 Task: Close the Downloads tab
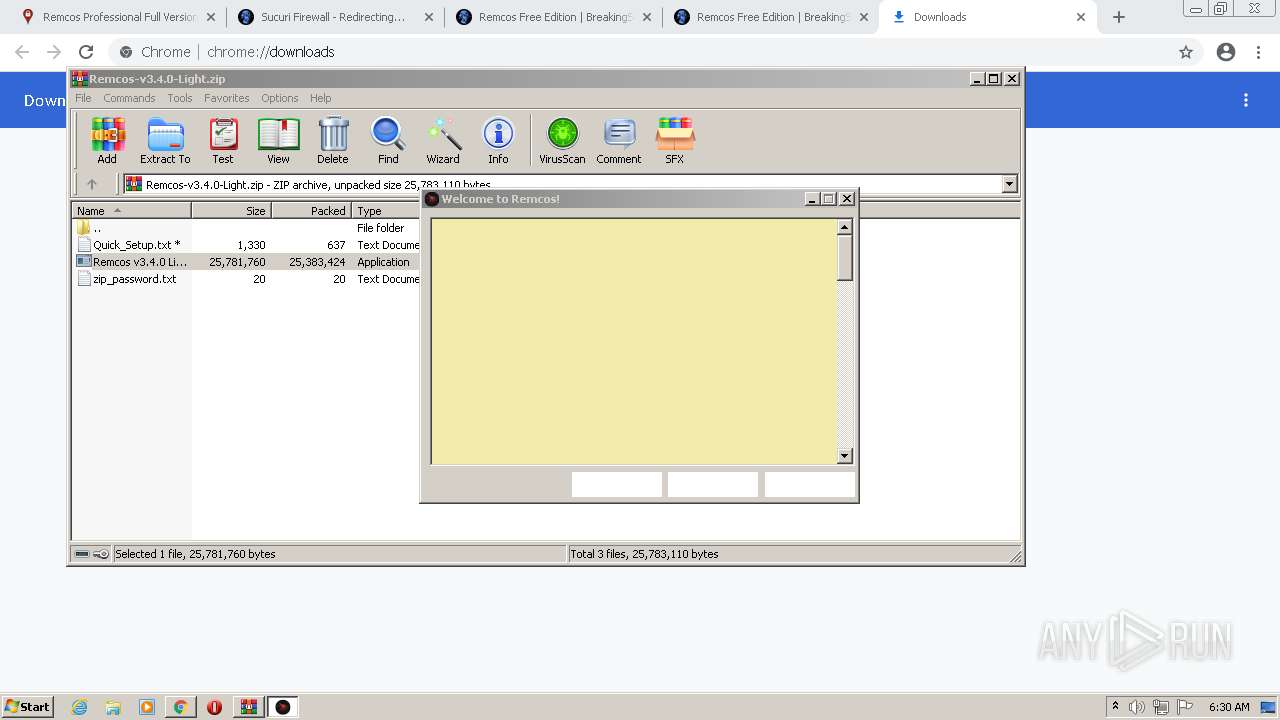tap(1081, 17)
